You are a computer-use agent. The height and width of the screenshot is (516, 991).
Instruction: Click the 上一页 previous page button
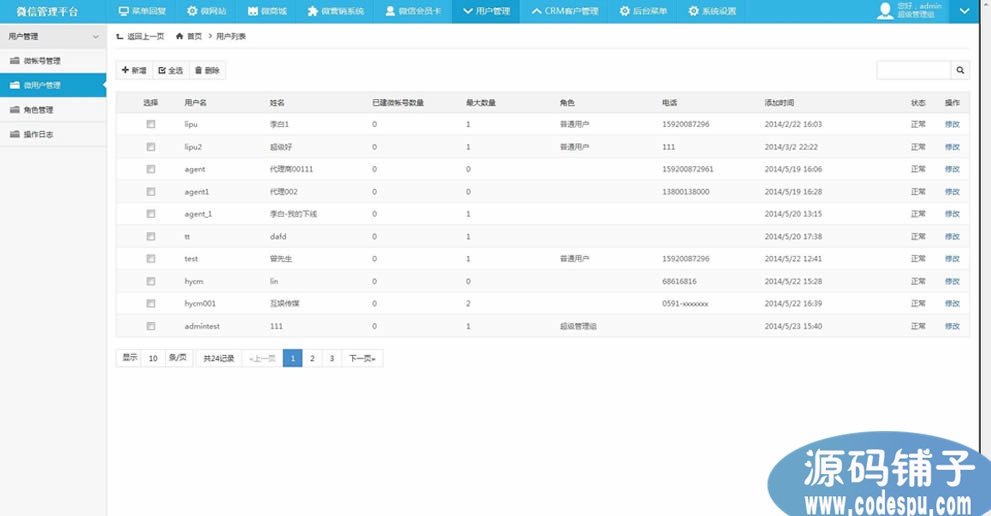pos(262,358)
